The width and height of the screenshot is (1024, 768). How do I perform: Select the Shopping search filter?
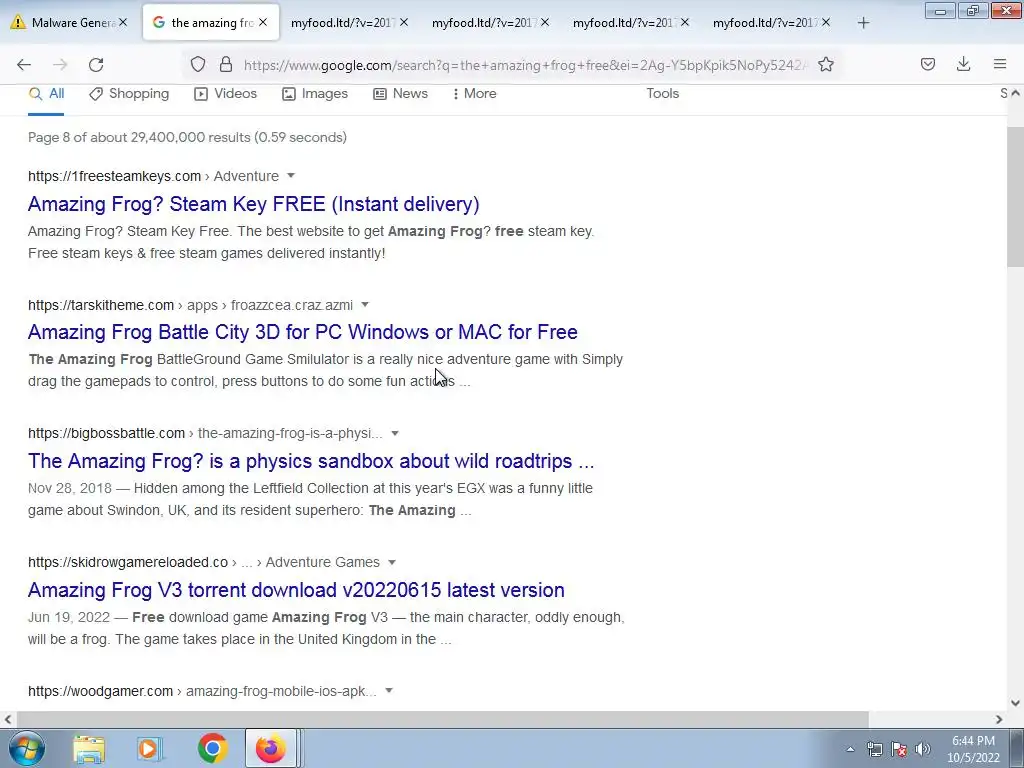[129, 93]
